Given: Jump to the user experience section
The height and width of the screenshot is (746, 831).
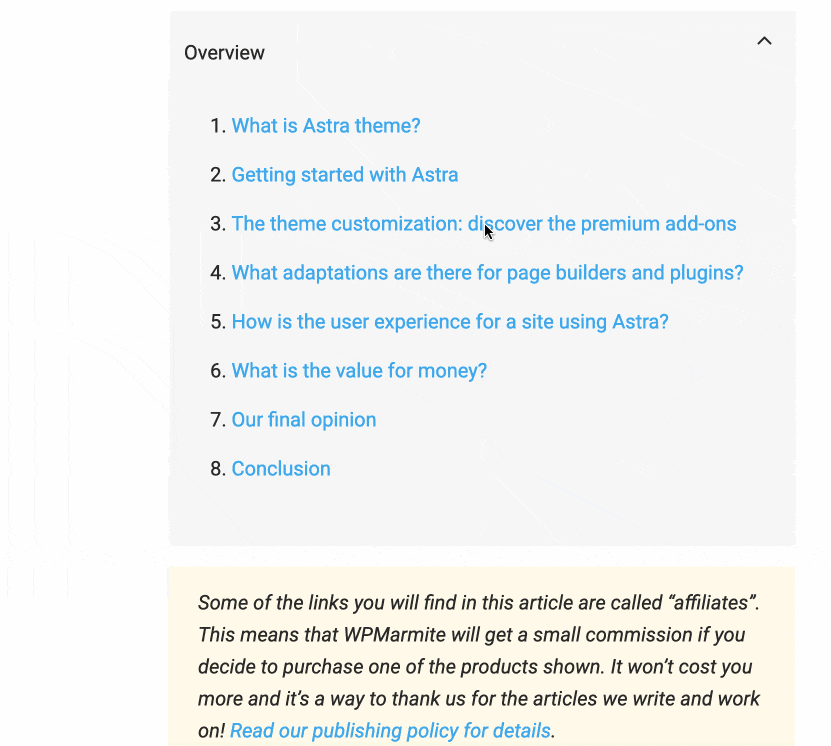Looking at the screenshot, I should tap(449, 321).
